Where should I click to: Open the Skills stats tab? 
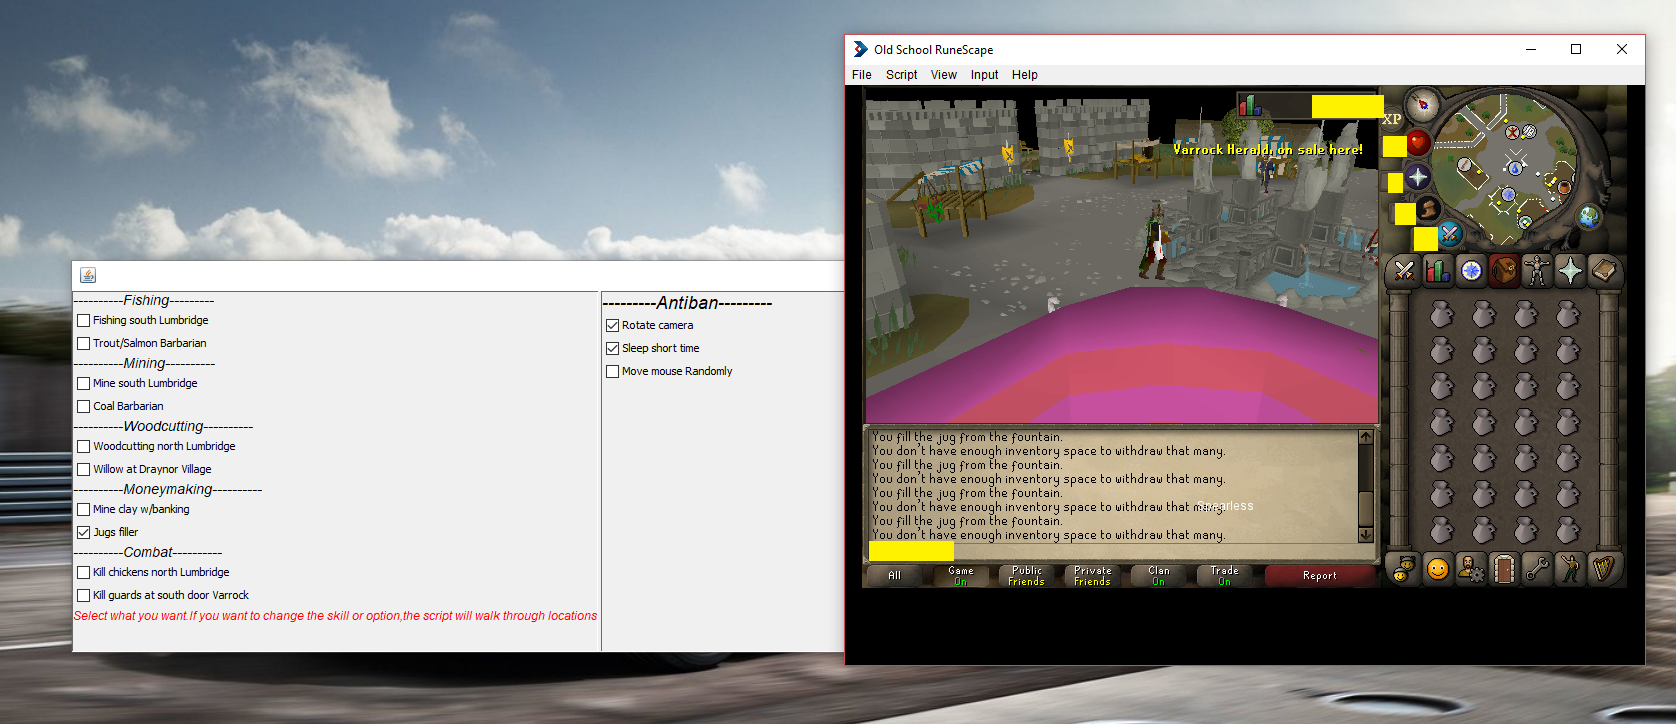pos(1437,271)
